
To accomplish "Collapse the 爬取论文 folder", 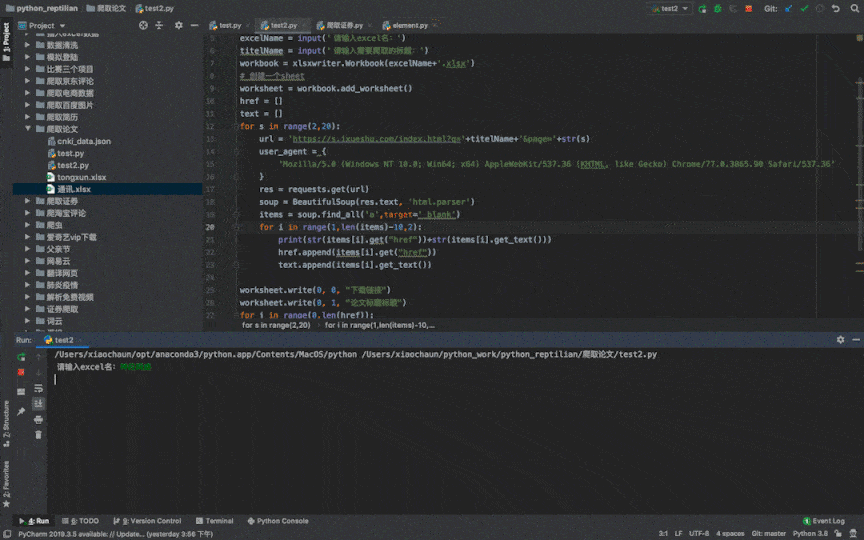I will click(x=26, y=129).
